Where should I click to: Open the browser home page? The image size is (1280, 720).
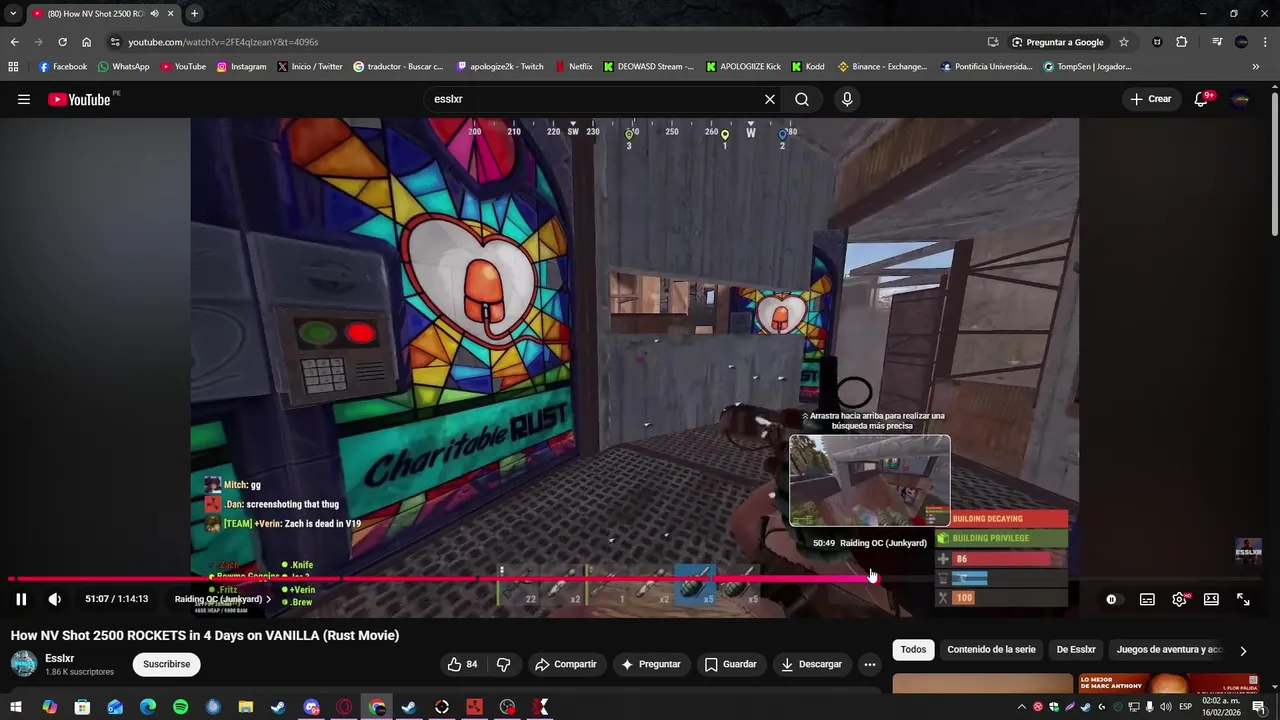tap(86, 42)
